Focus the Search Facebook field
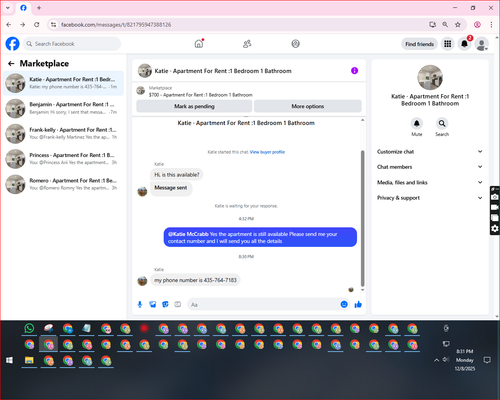500x400 pixels. [x=72, y=44]
